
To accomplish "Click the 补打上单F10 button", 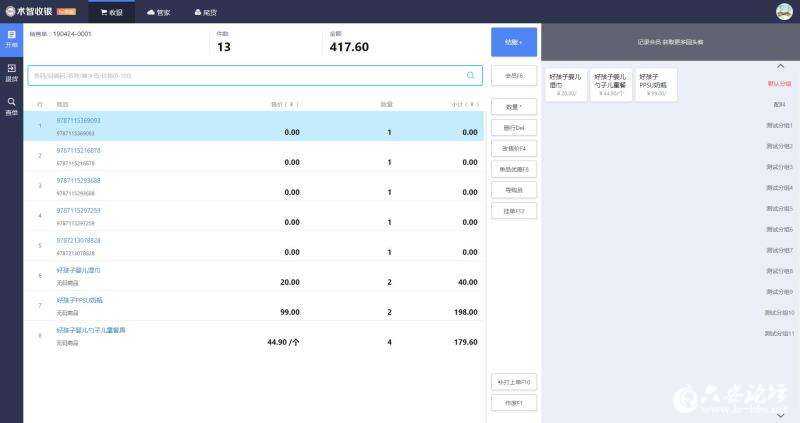I will (514, 382).
